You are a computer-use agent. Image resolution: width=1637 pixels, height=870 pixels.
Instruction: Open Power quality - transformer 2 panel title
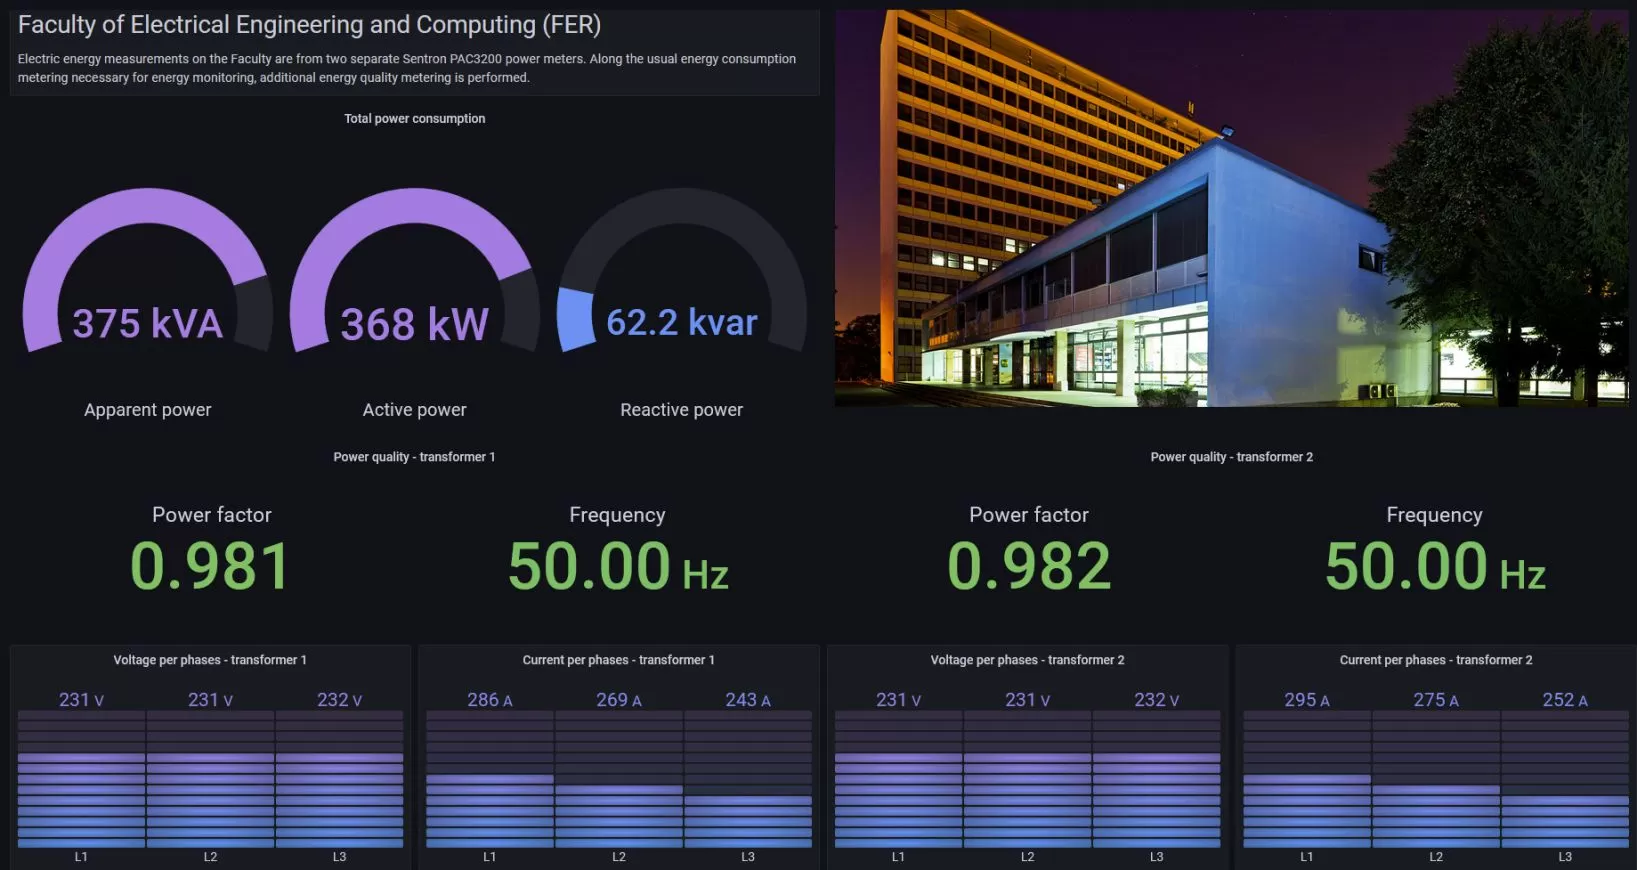click(x=1232, y=457)
